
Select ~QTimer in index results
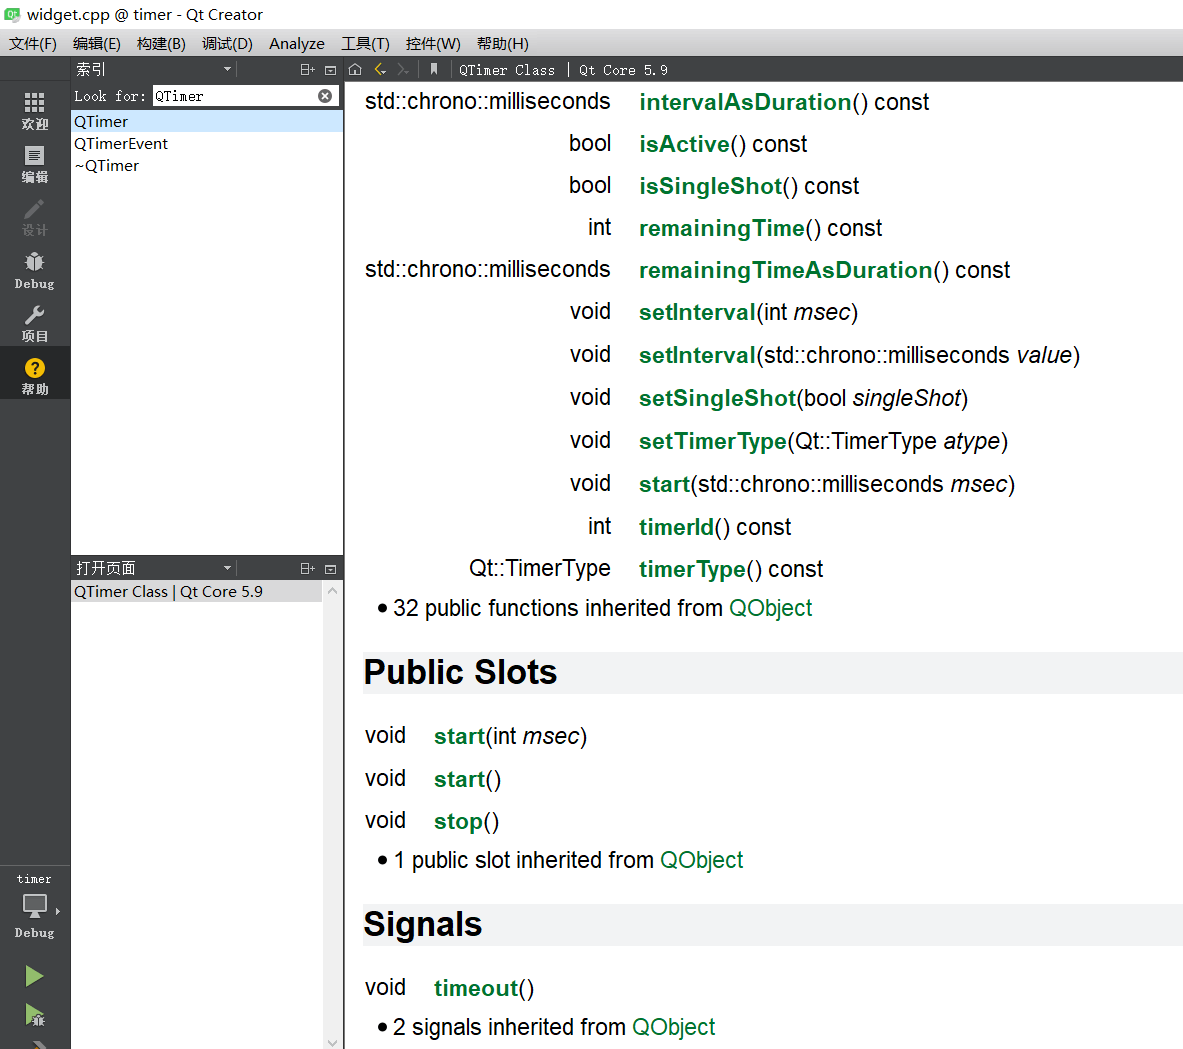coord(207,165)
